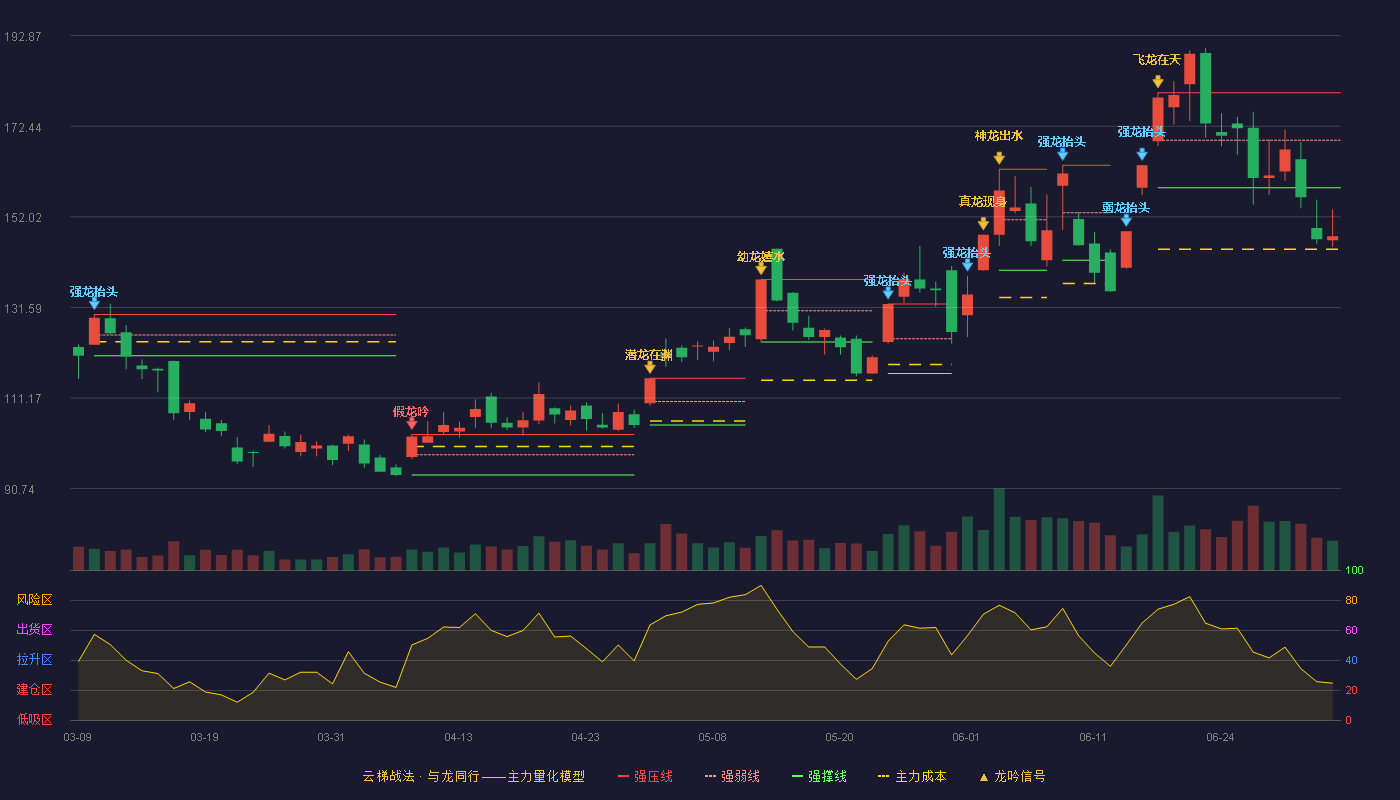This screenshot has width=1400, height=800.
Task: Click the 172.44 price axis label
Action: pyautogui.click(x=23, y=128)
